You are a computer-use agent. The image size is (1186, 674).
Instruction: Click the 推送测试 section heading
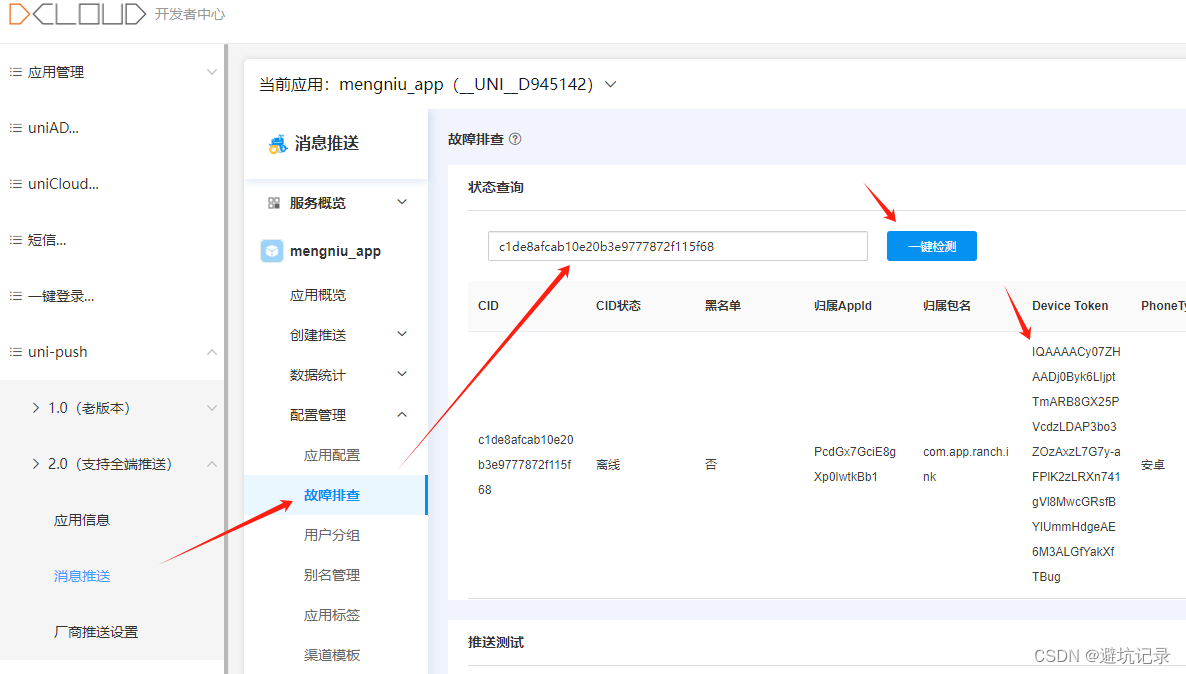(496, 642)
